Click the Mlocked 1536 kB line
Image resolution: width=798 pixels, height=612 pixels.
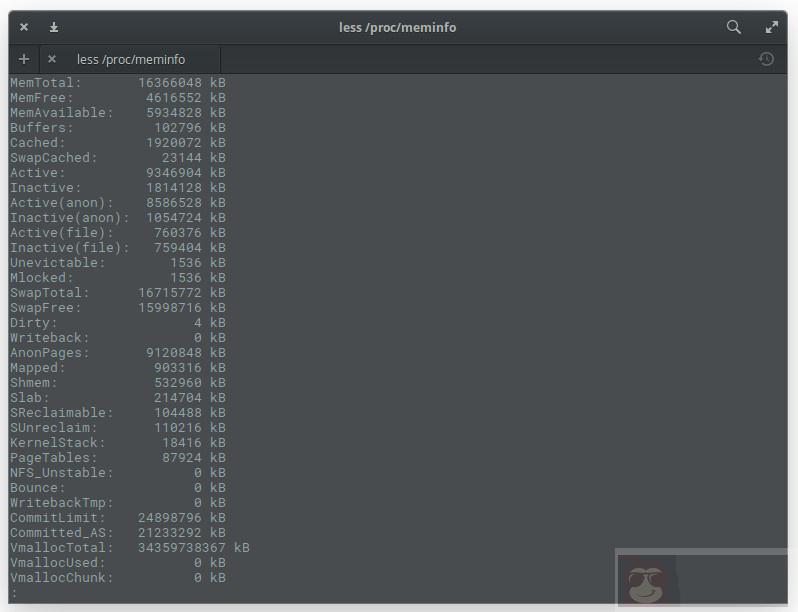118,278
